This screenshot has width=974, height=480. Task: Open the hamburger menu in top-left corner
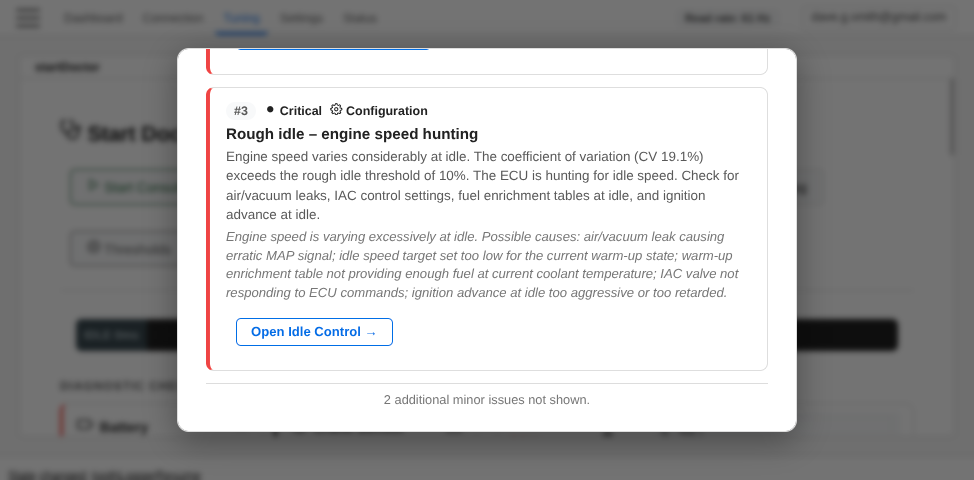pyautogui.click(x=29, y=17)
